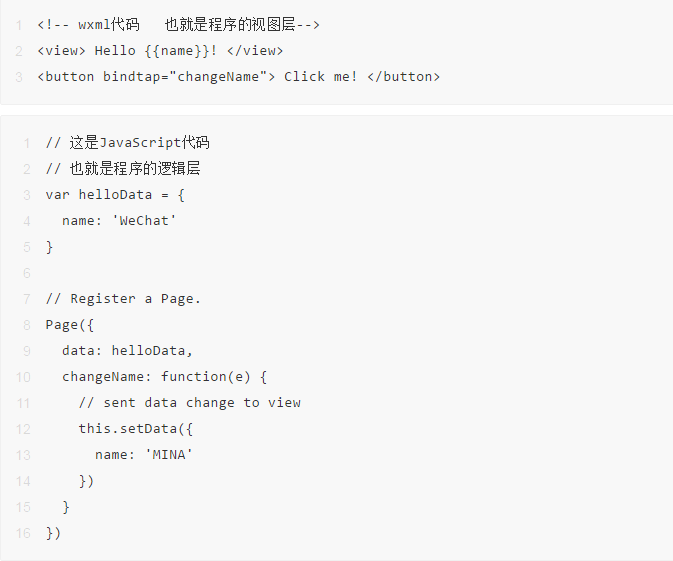673x561 pixels.
Task: Click the wxml comment on the first line
Action: [x=178, y=24]
